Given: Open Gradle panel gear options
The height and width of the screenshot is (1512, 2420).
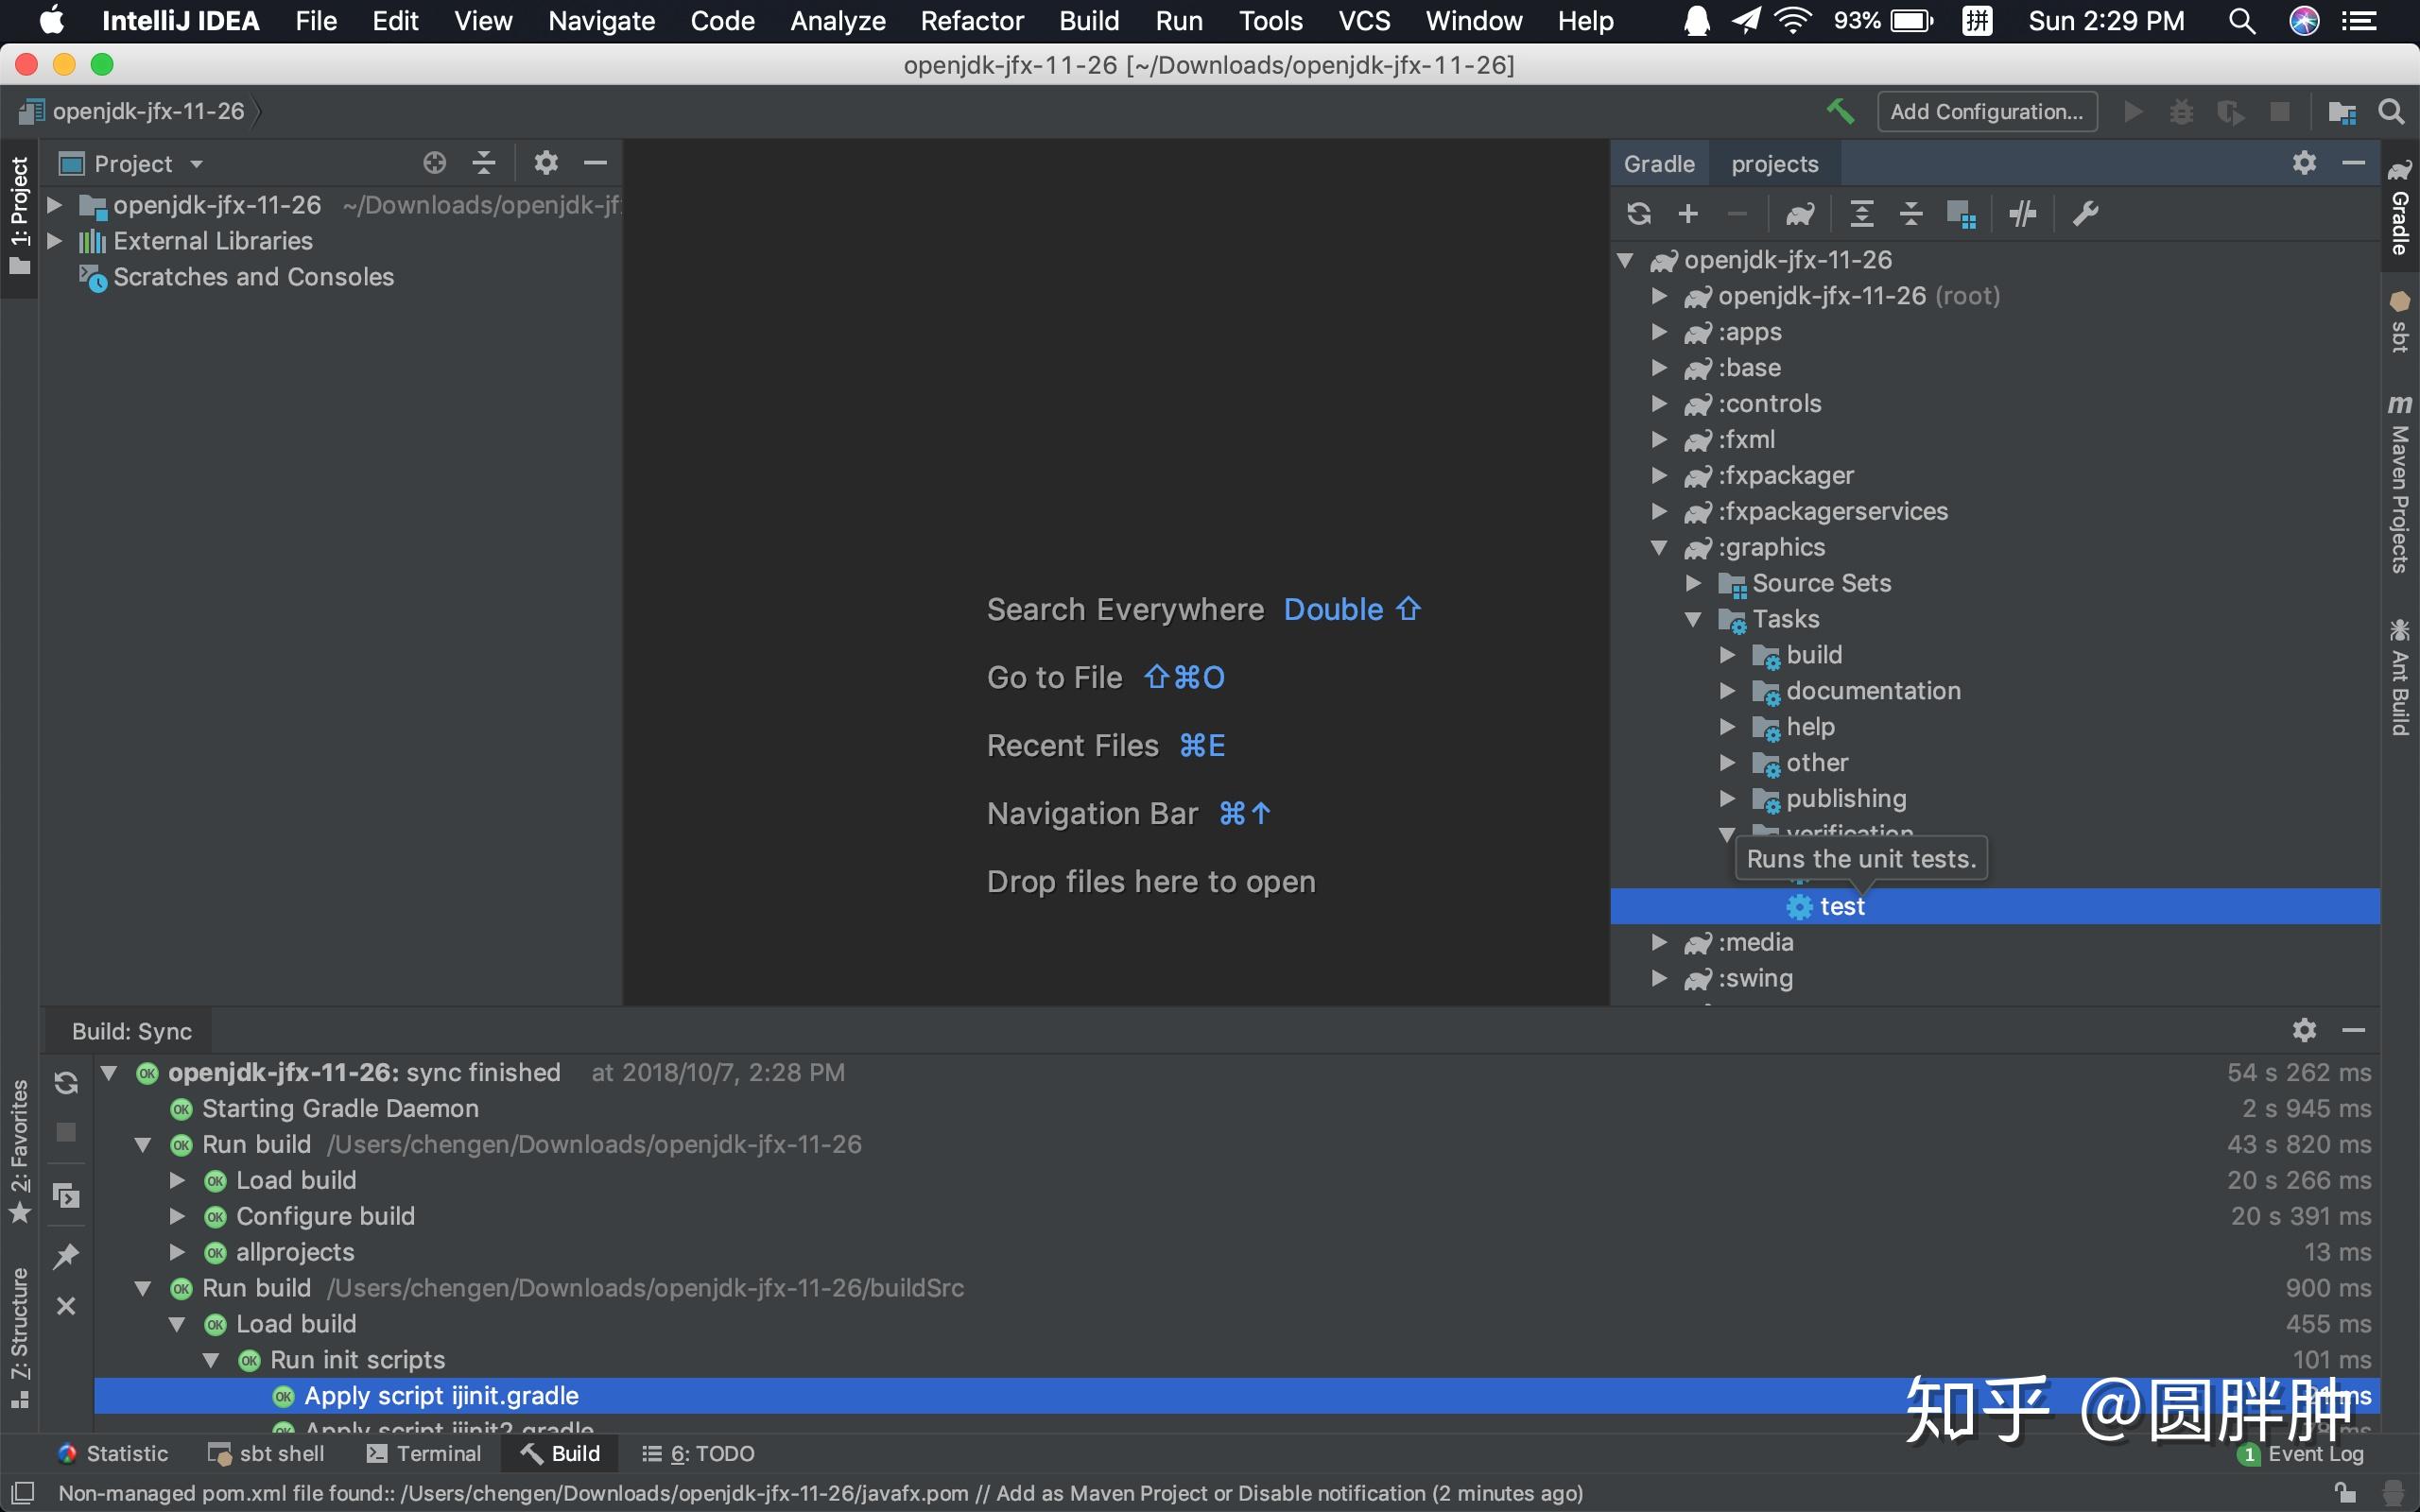Looking at the screenshot, I should pyautogui.click(x=2304, y=163).
